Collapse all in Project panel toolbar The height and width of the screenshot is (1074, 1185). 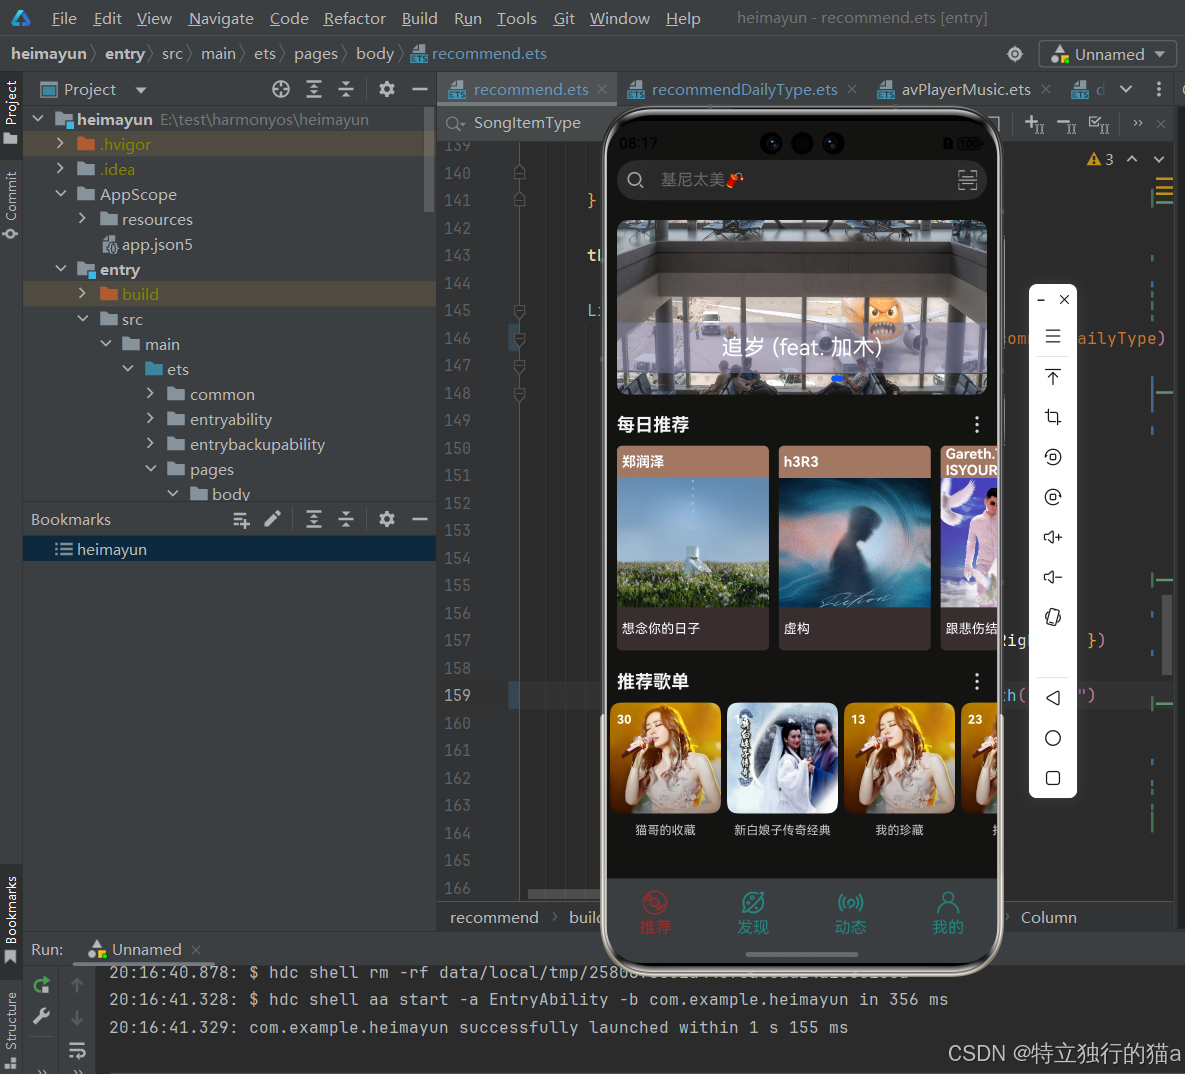(x=346, y=89)
